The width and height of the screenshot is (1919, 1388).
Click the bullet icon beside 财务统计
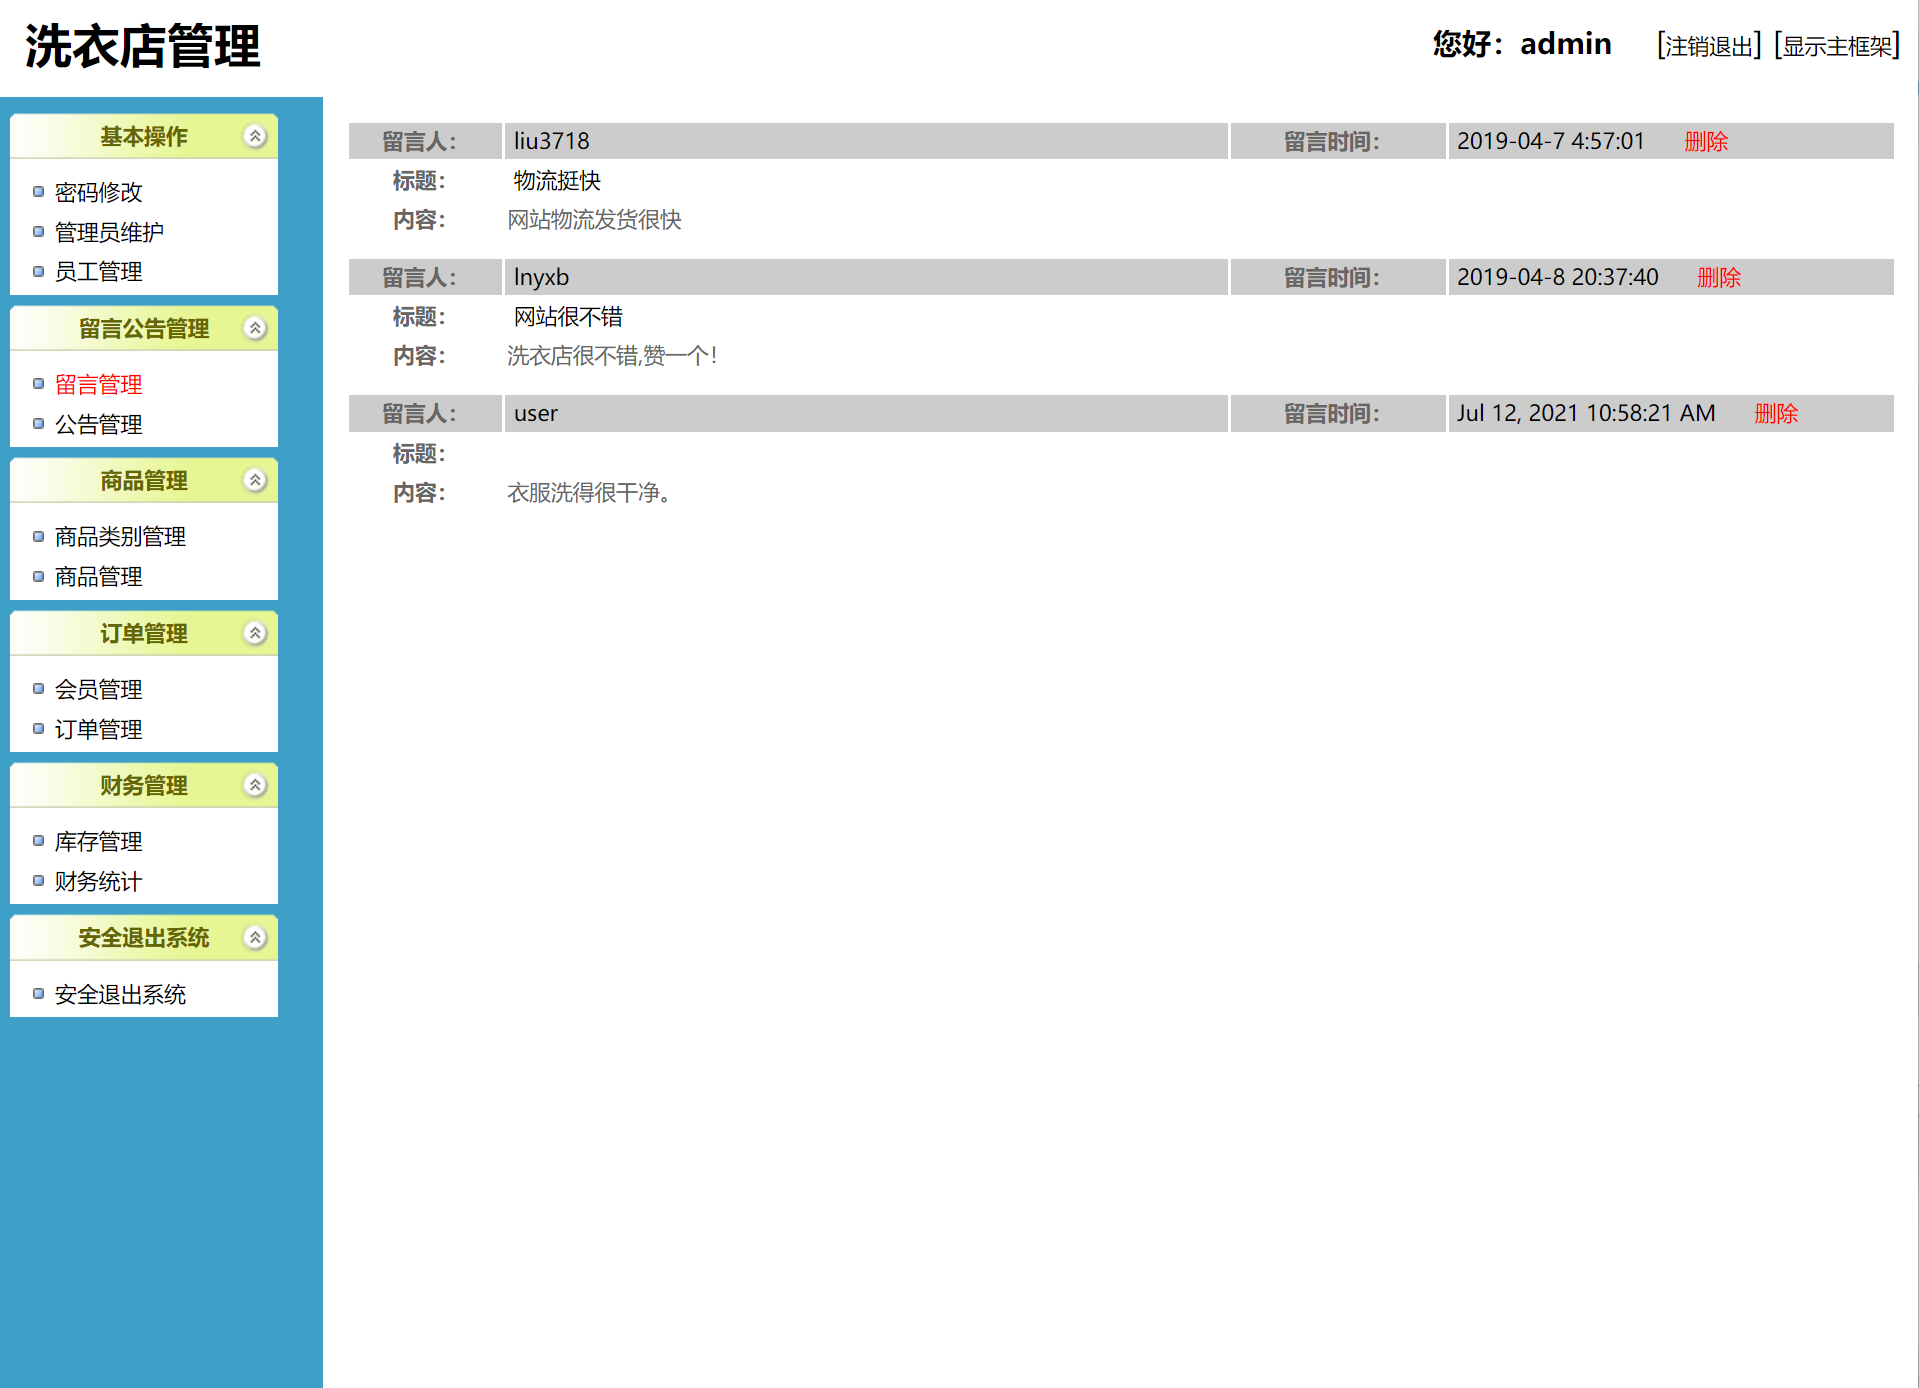pos(38,881)
